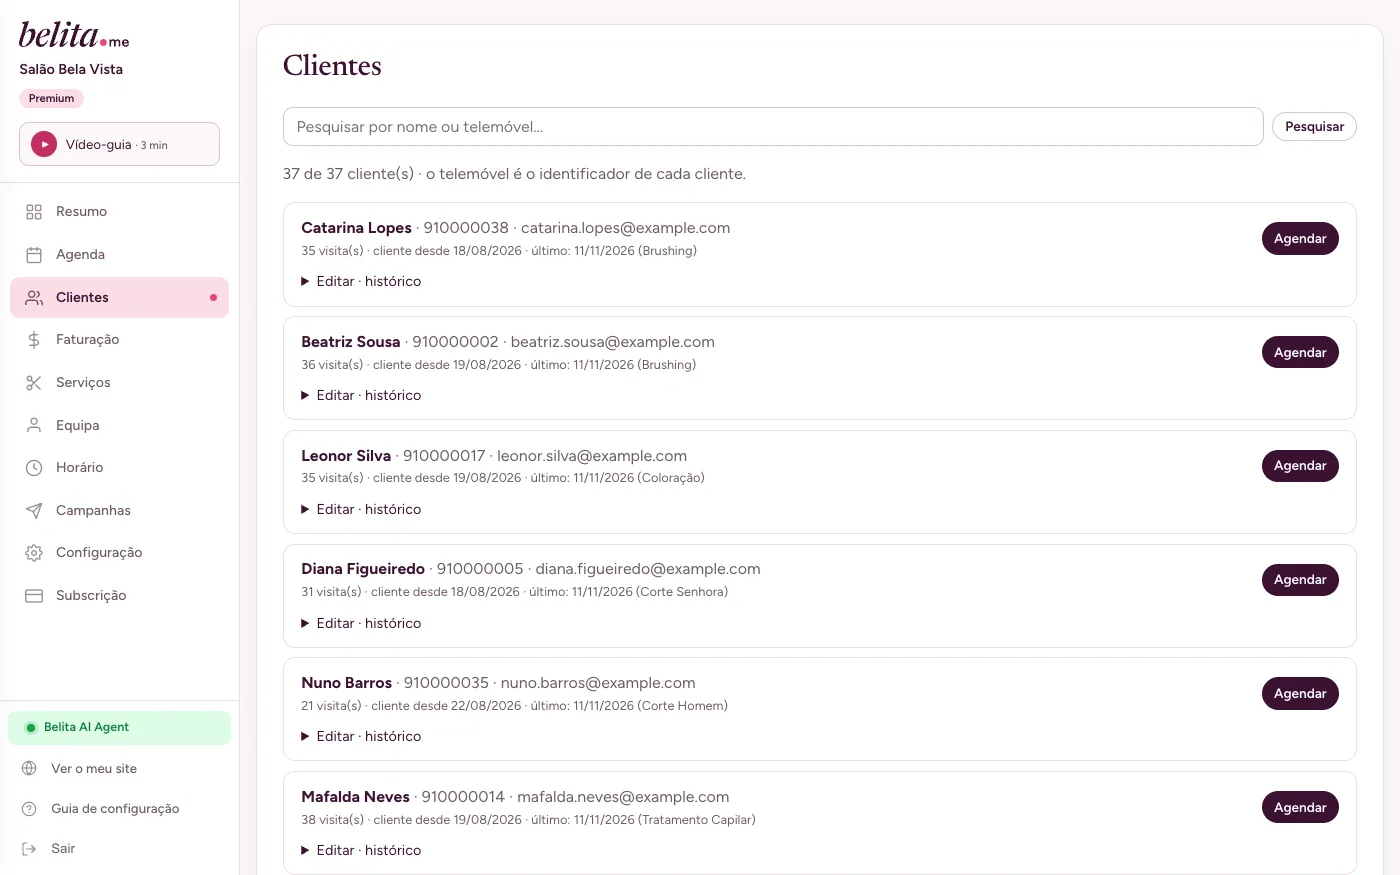Click the Agenda calendar icon
This screenshot has height=875, width=1400.
coord(34,254)
